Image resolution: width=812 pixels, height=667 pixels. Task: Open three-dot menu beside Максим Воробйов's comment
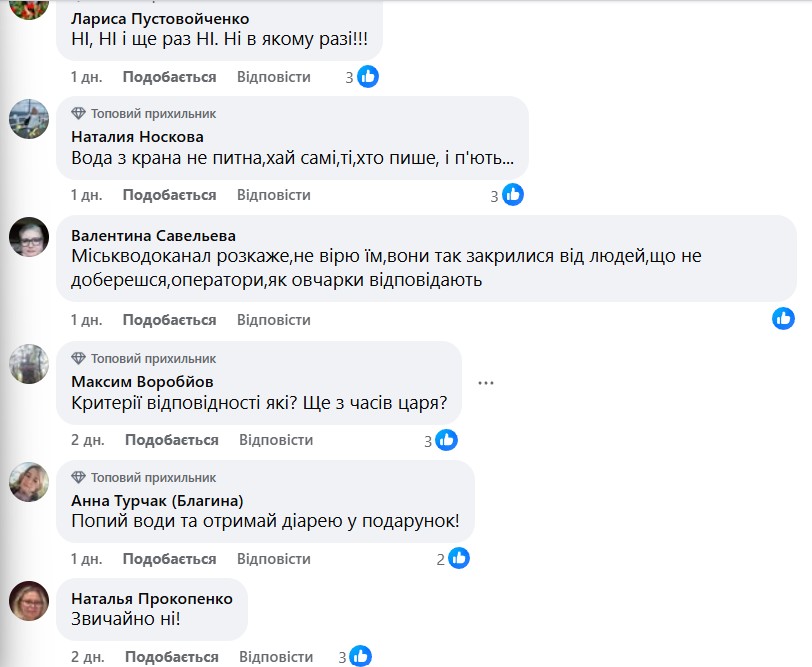point(486,382)
